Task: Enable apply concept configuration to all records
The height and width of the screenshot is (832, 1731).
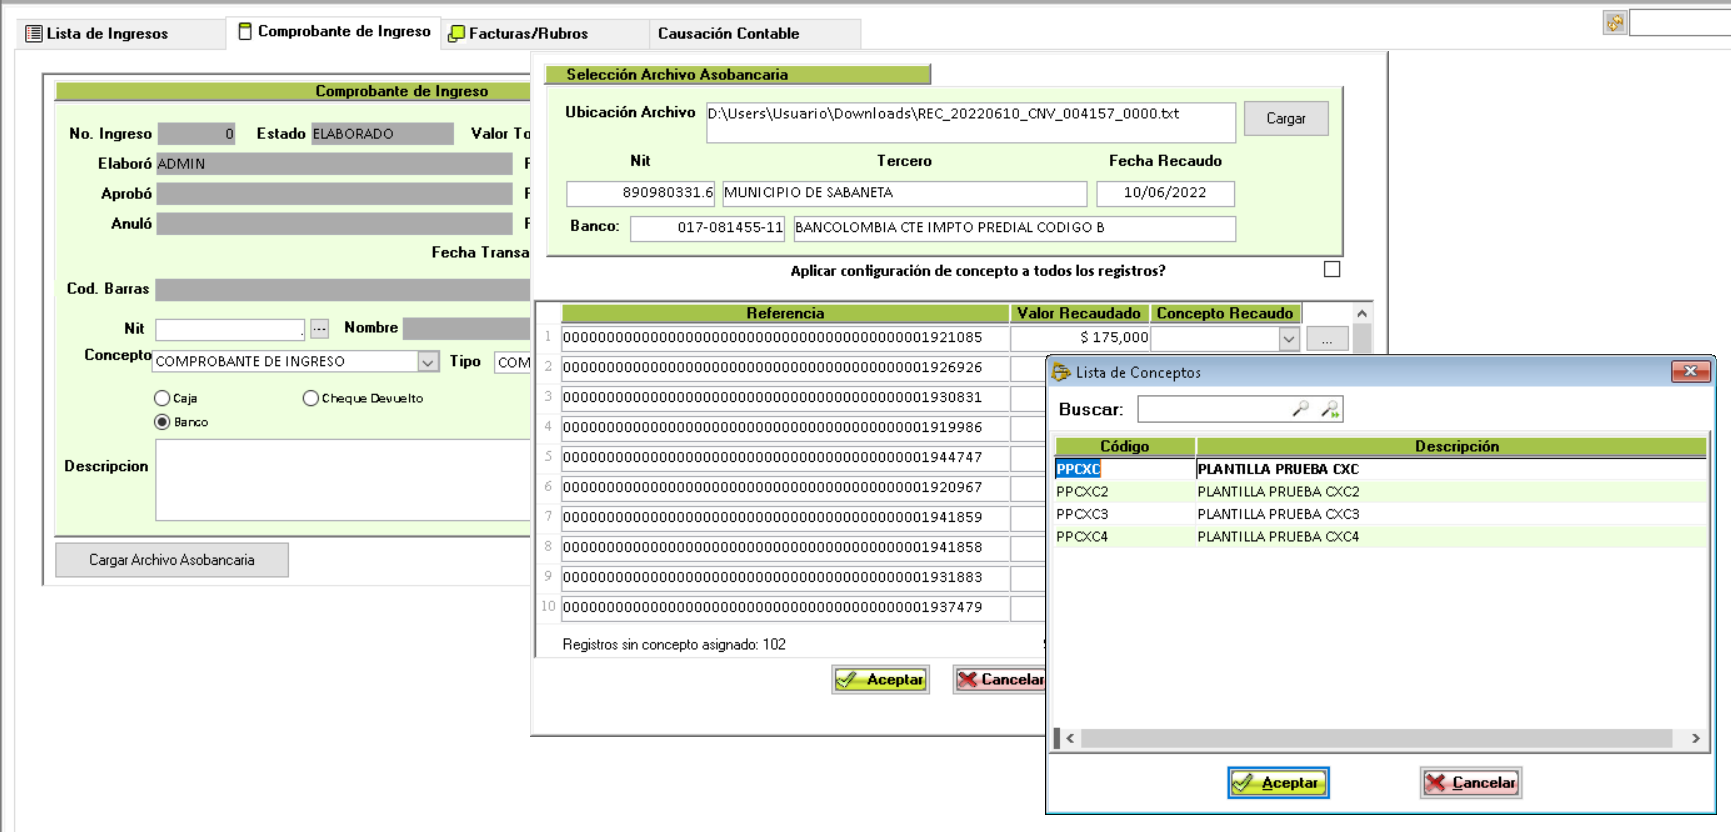Action: coord(1331,270)
